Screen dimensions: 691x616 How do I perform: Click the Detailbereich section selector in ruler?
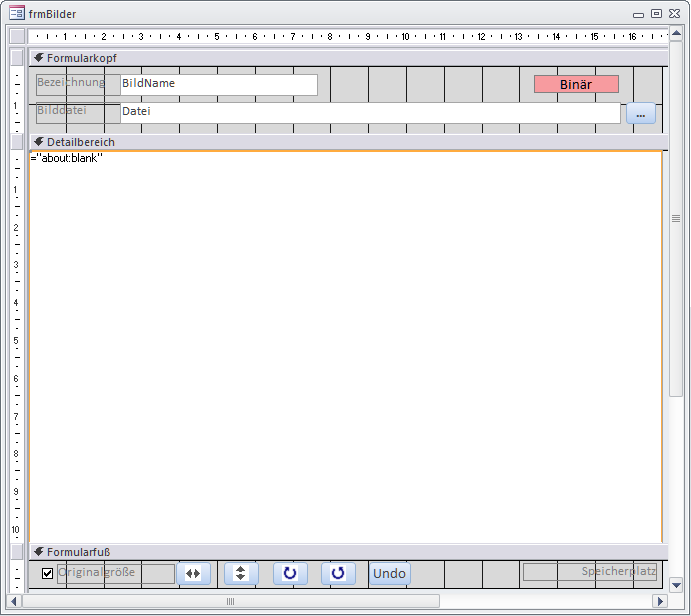coord(17,142)
